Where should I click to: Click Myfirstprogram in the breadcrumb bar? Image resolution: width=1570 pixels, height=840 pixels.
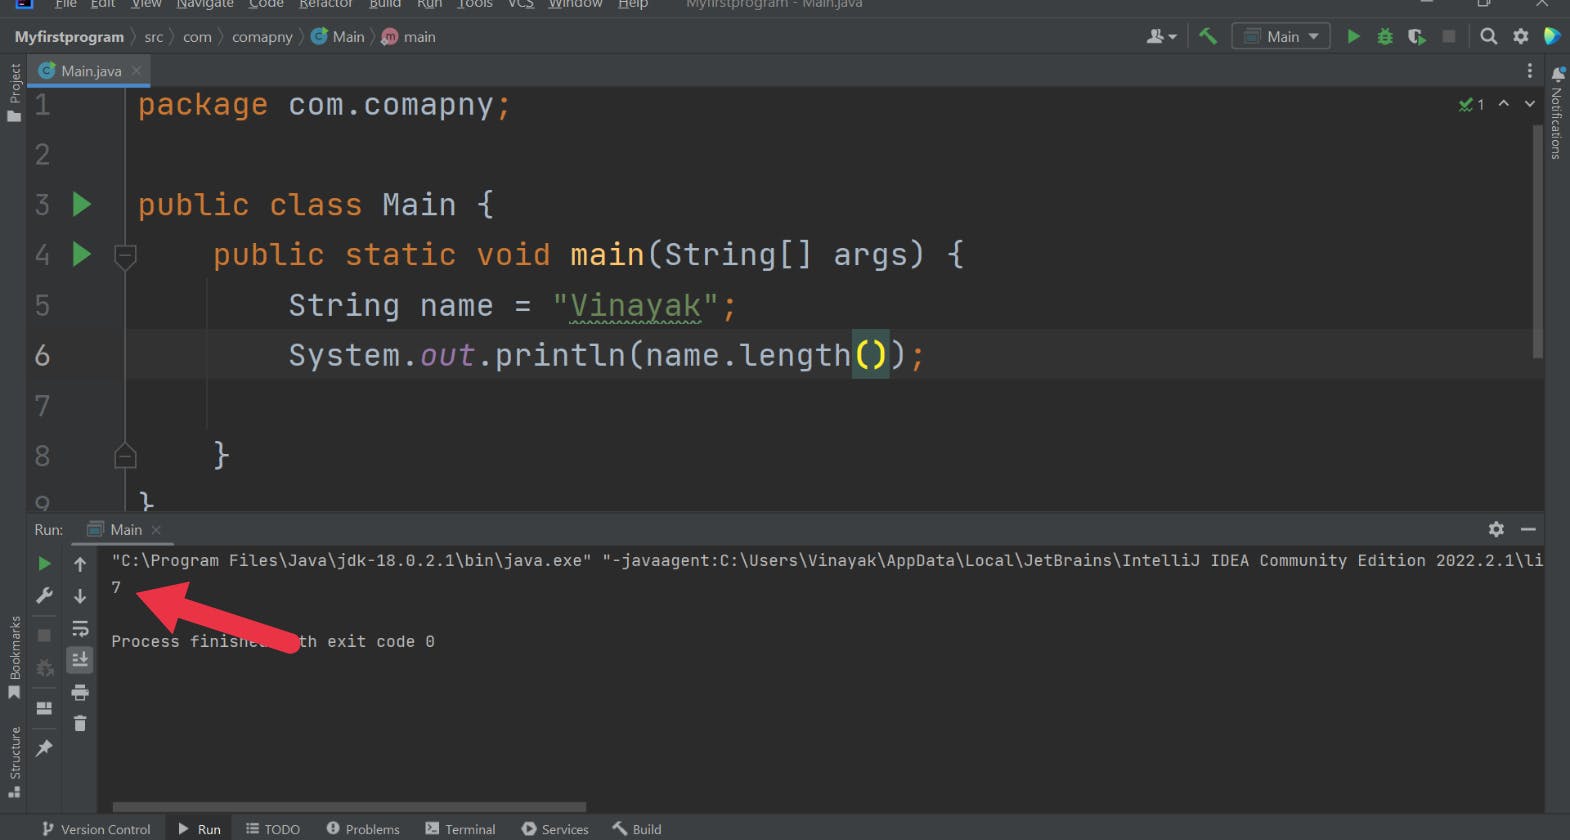click(x=69, y=37)
